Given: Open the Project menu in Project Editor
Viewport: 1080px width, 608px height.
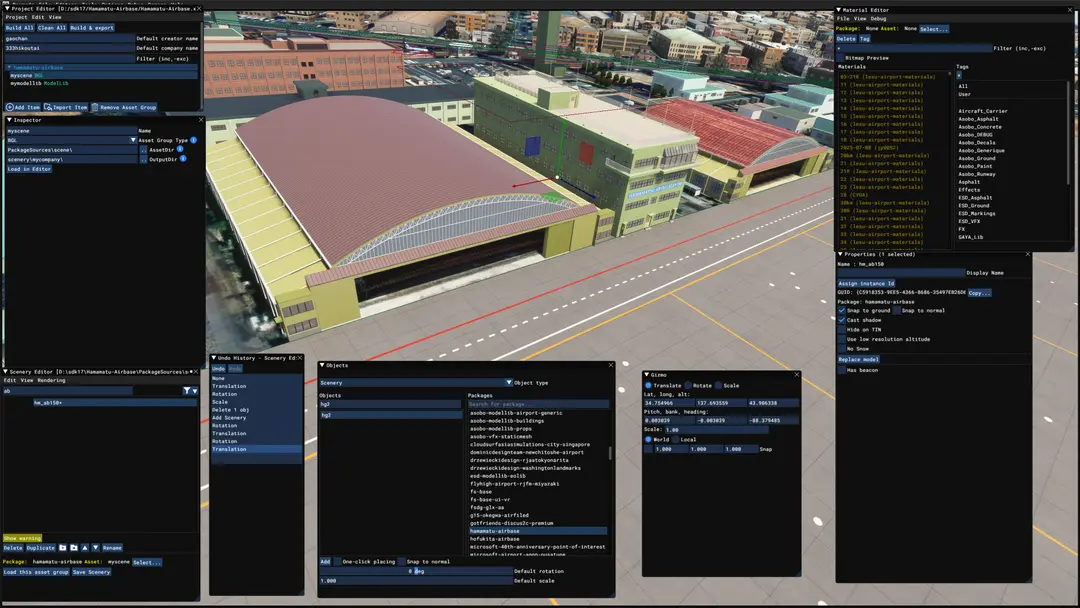Looking at the screenshot, I should (17, 17).
